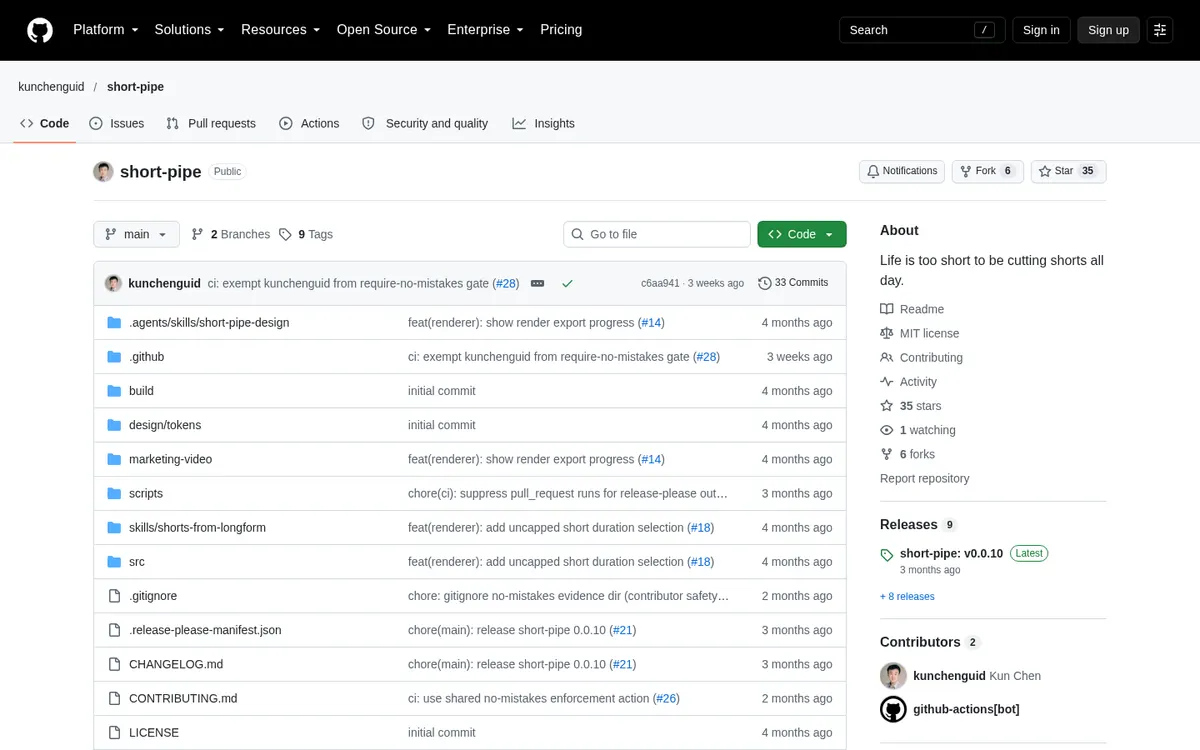Expand the Enterprise menu
This screenshot has width=1200, height=750.
click(x=486, y=30)
